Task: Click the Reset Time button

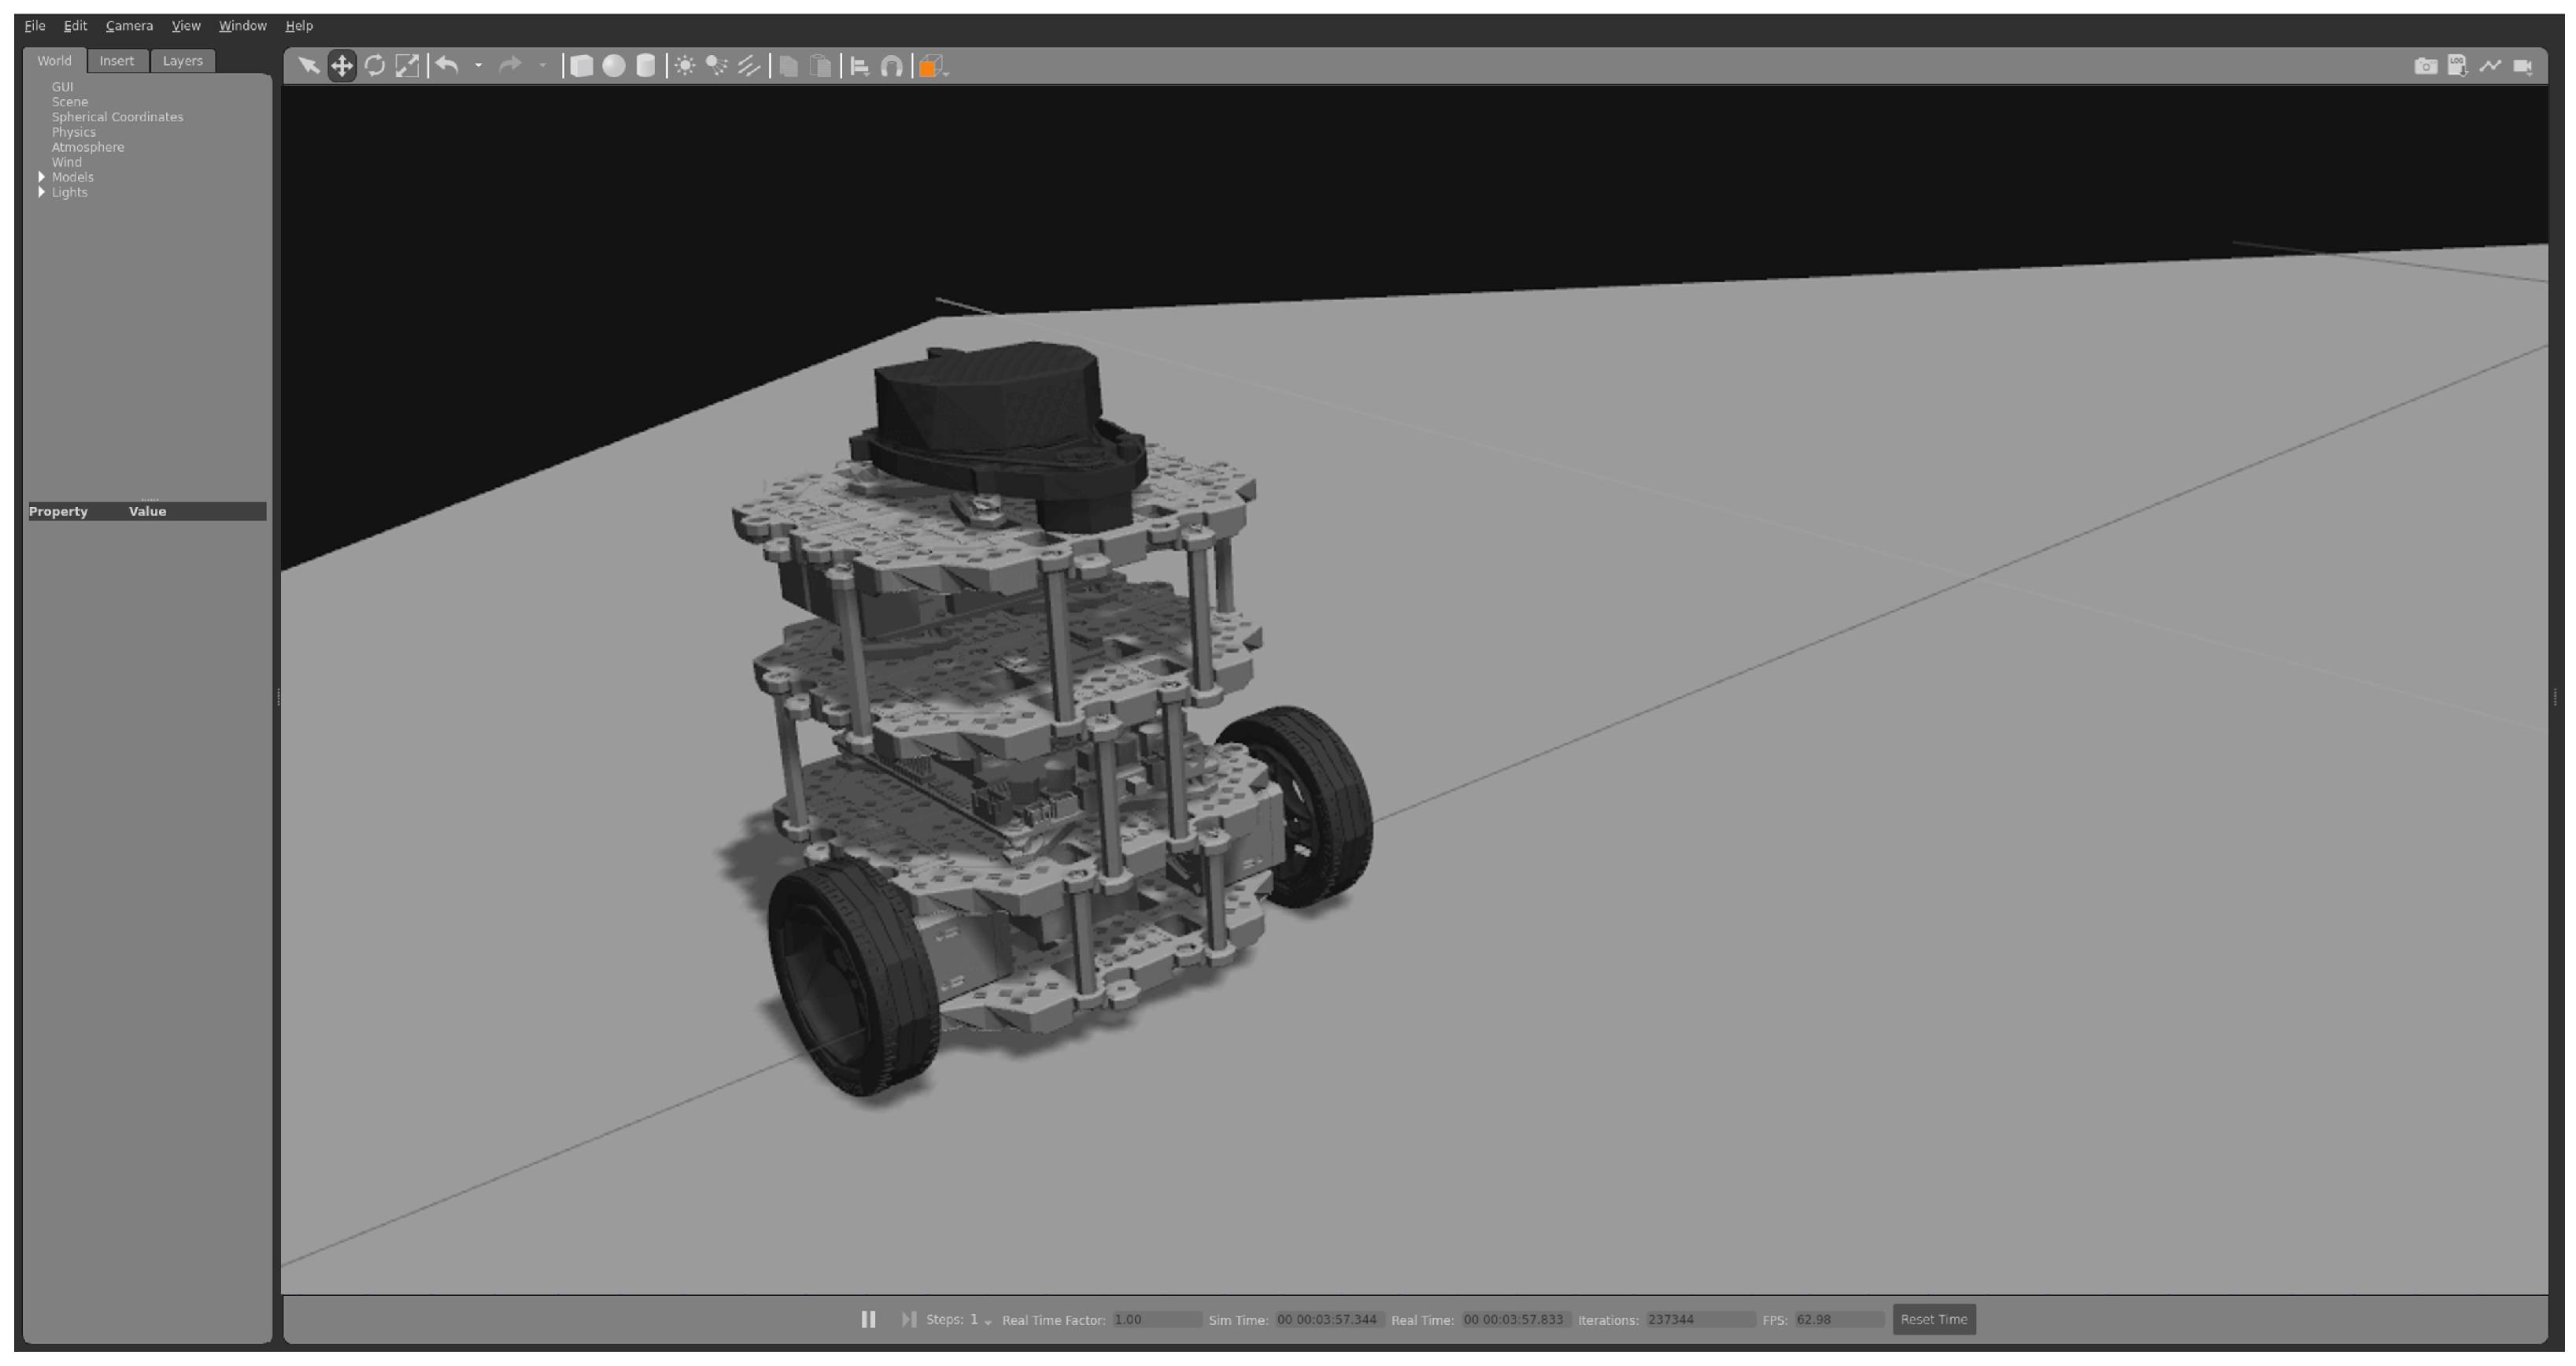Action: [1933, 1319]
